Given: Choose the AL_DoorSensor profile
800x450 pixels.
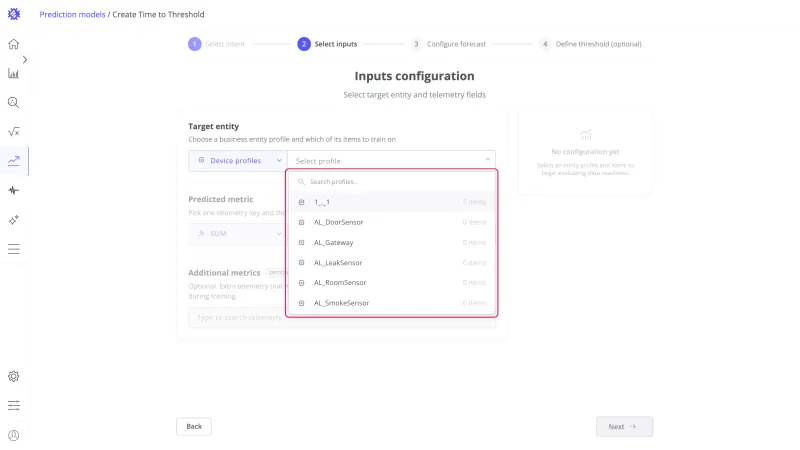Looking at the screenshot, I should 391,222.
